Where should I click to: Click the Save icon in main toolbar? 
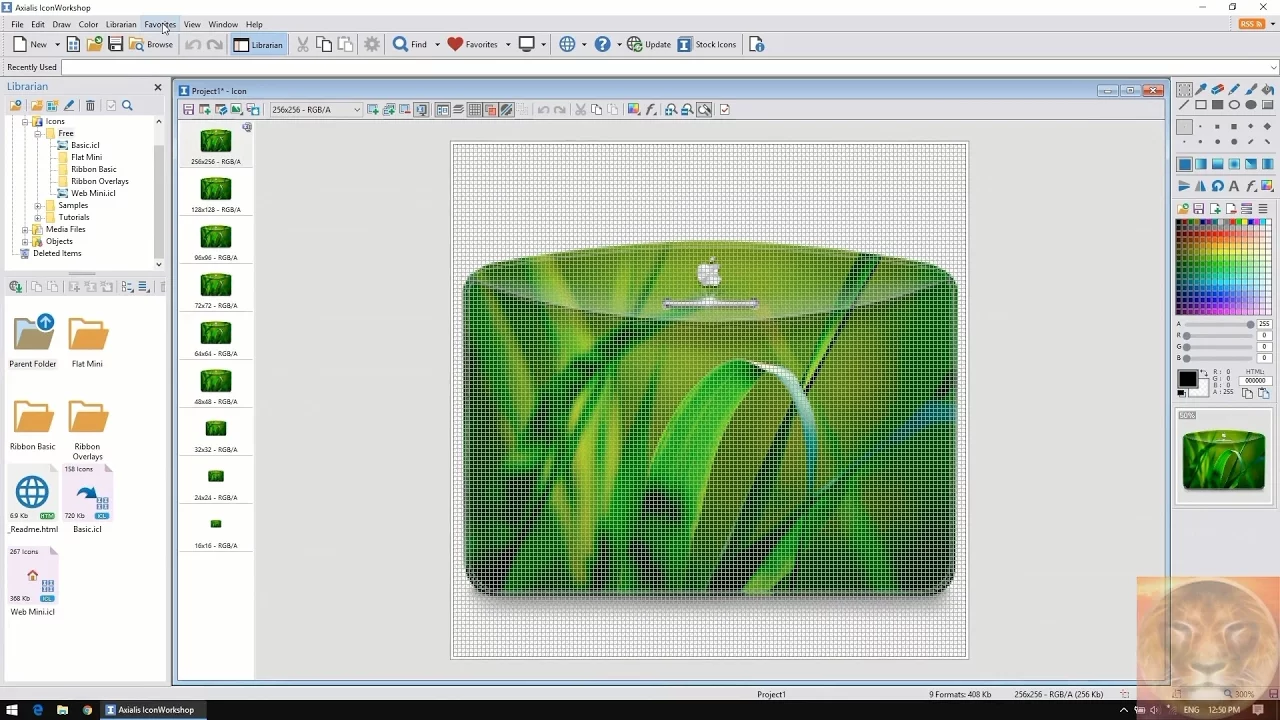115,44
